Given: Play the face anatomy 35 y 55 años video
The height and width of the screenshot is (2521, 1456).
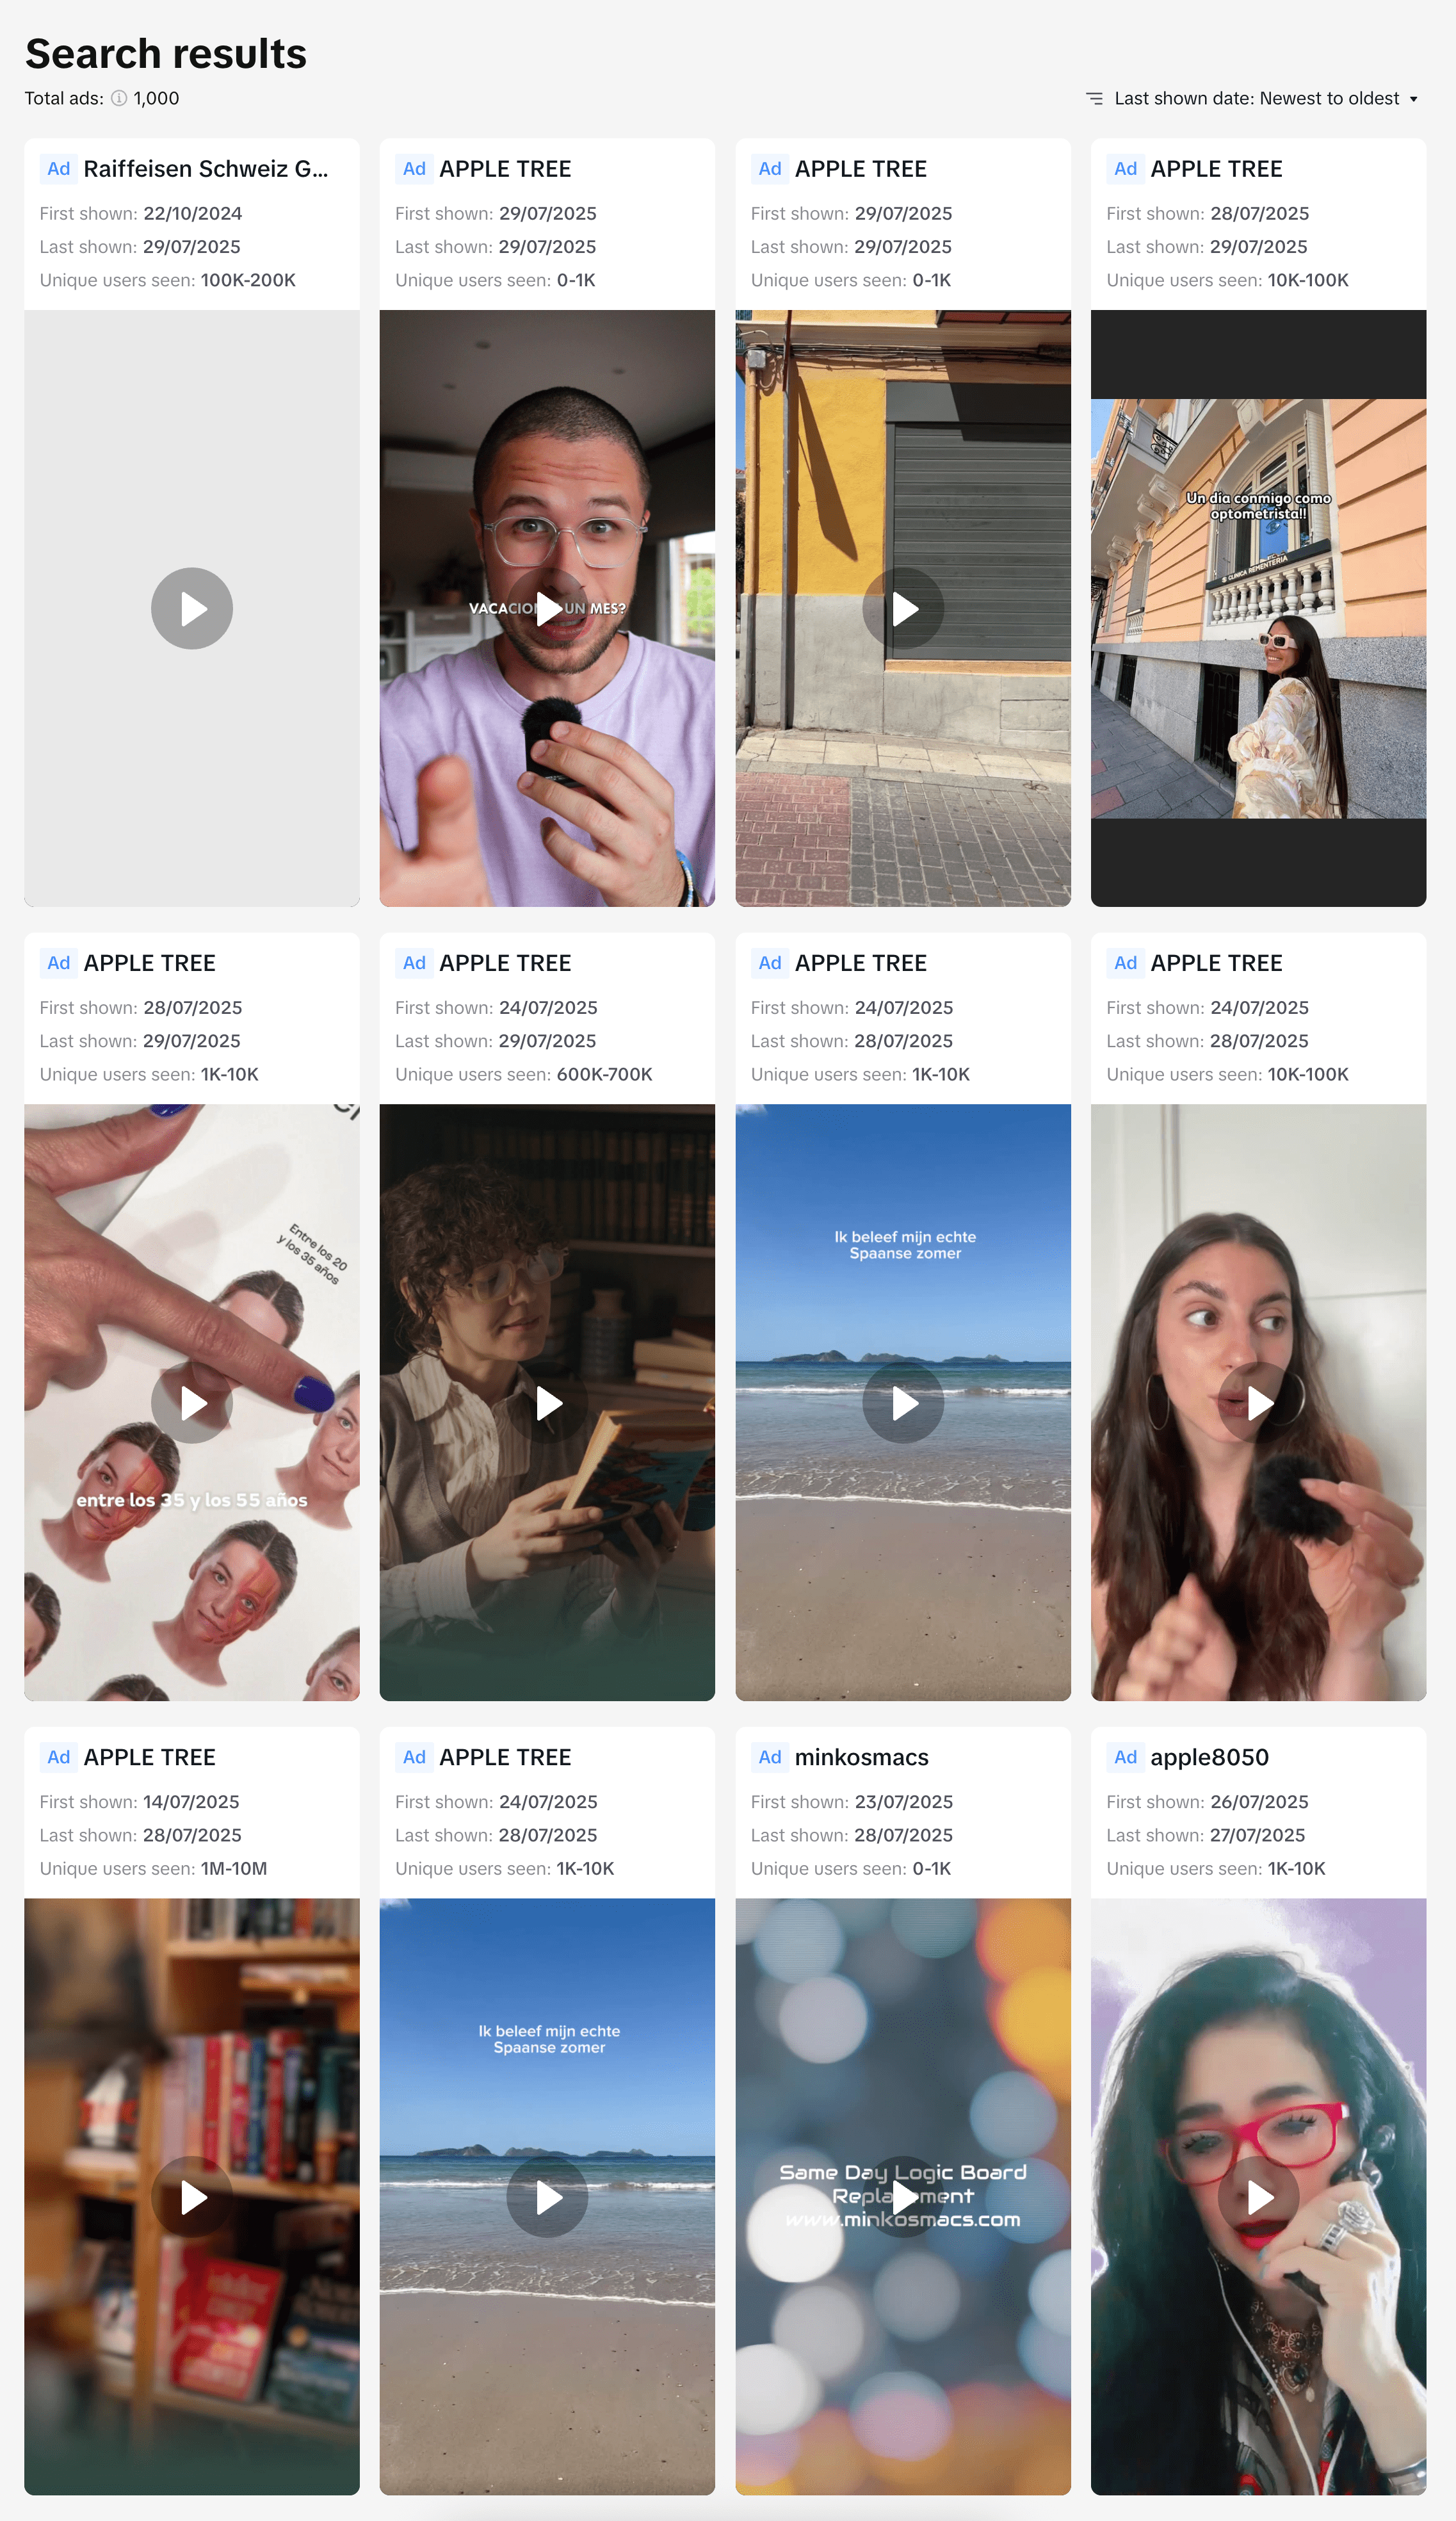Looking at the screenshot, I should pos(192,1402).
